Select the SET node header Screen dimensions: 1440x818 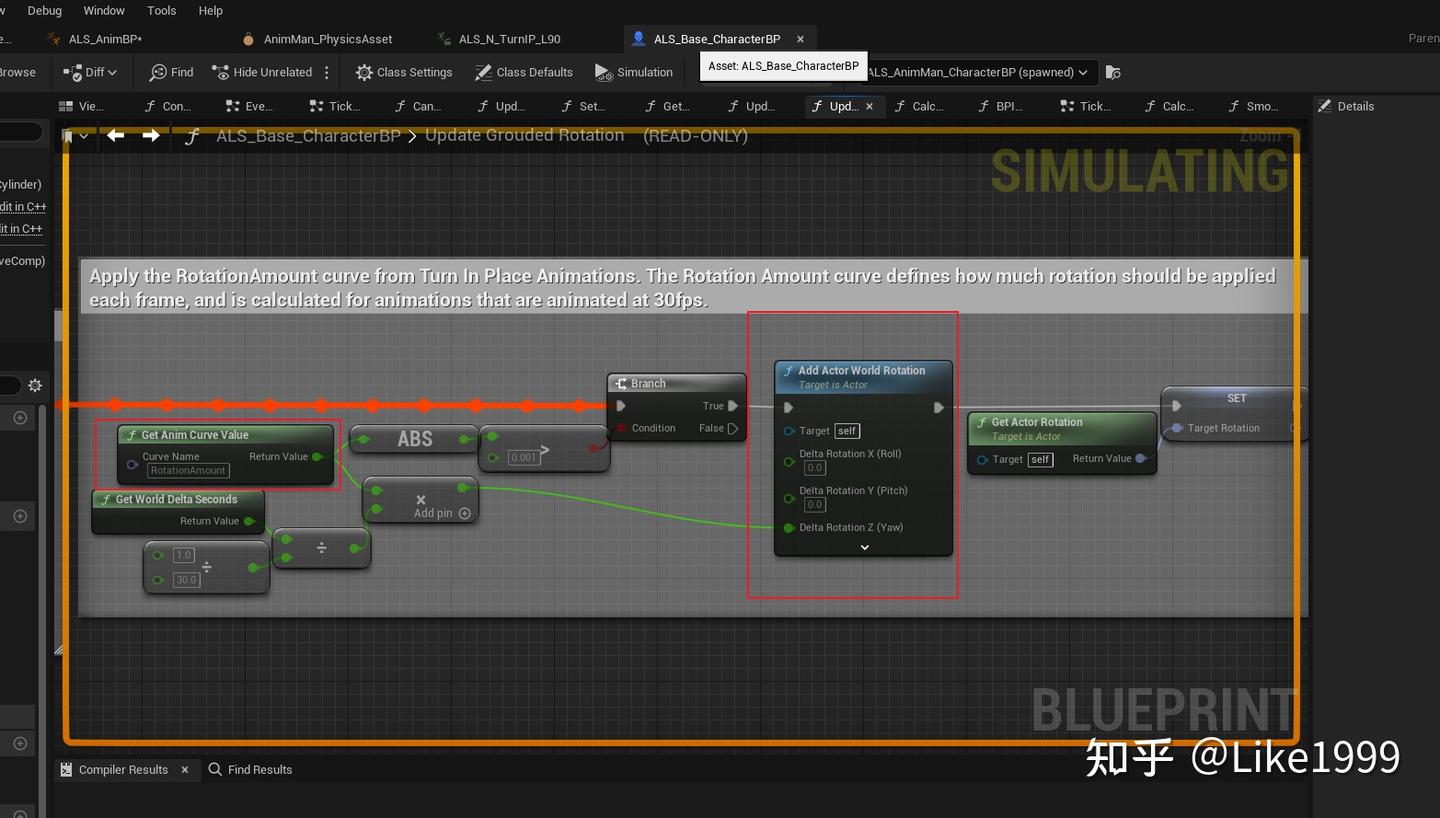point(1236,398)
